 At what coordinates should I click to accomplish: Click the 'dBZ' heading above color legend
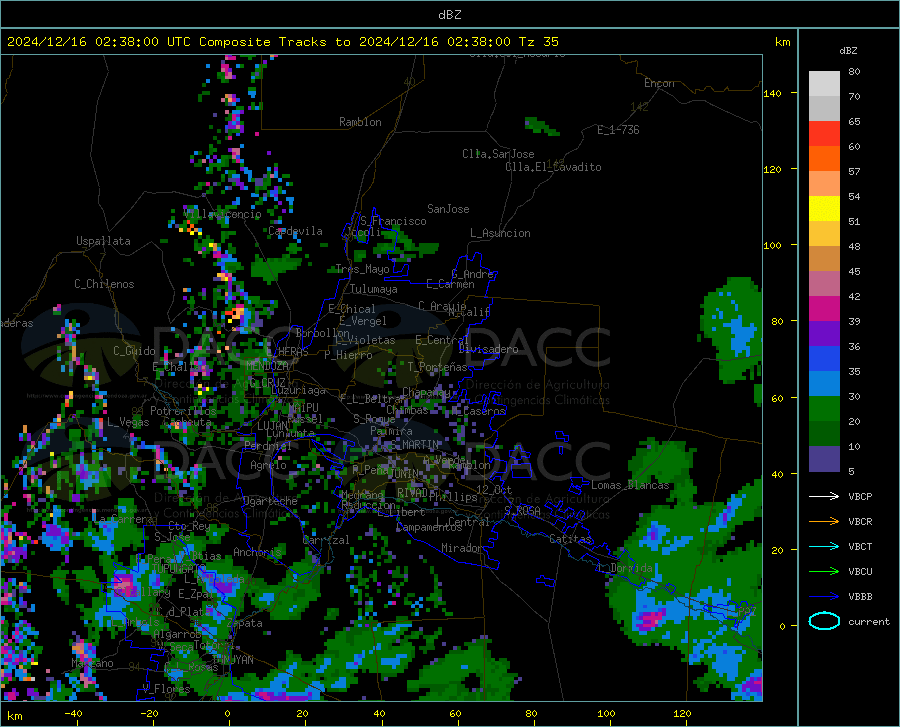(848, 50)
